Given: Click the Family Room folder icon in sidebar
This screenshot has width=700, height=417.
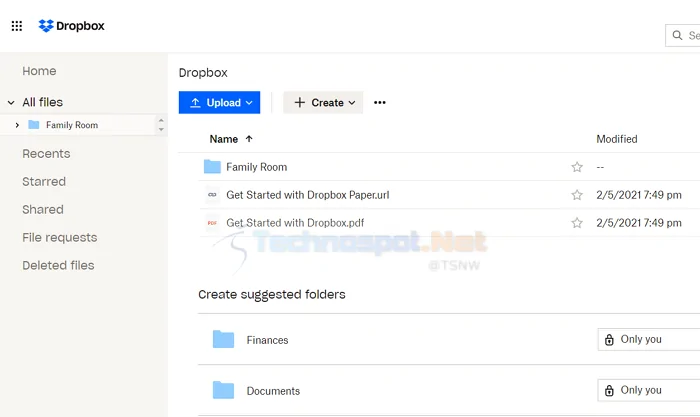Looking at the screenshot, I should (x=34, y=125).
